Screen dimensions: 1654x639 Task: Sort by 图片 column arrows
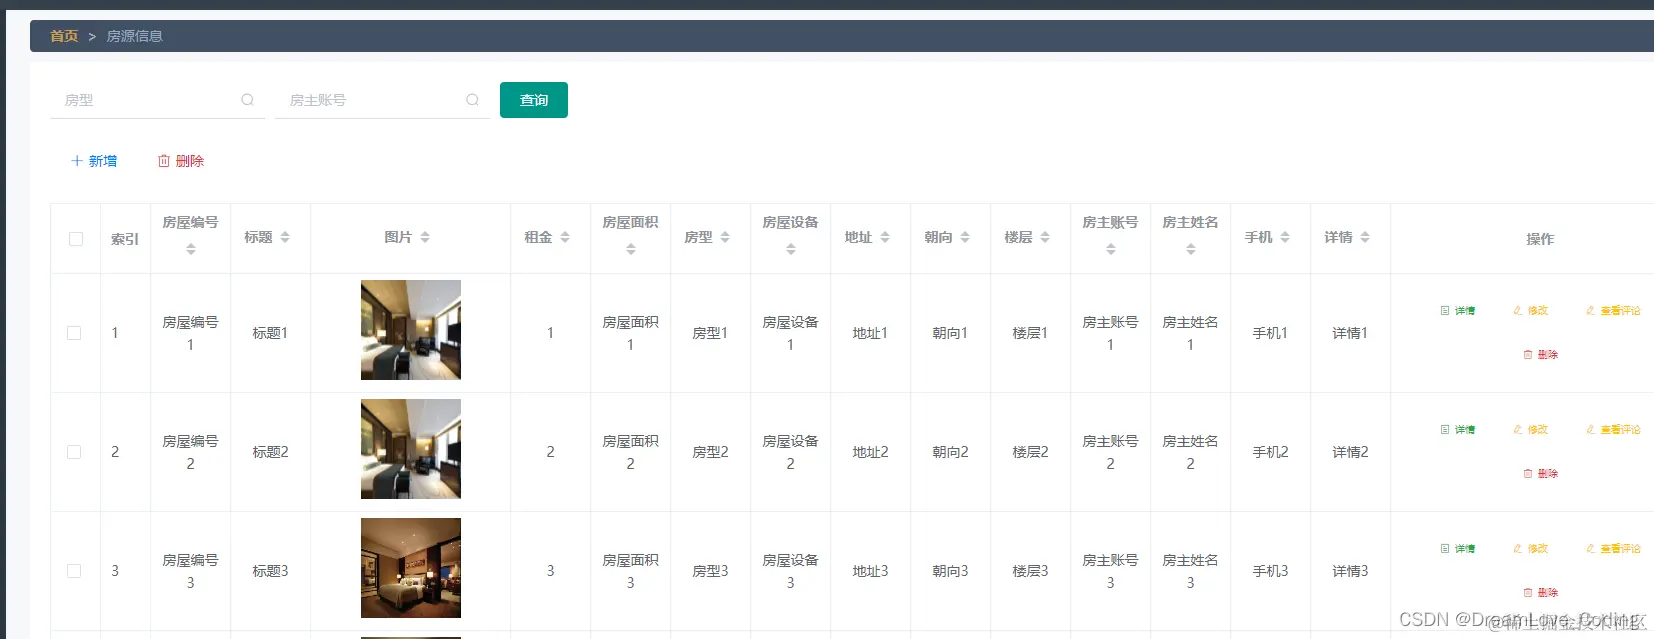point(425,237)
